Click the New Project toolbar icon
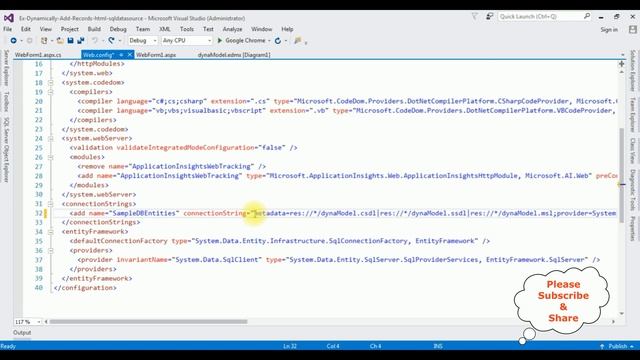The width and height of the screenshot is (640, 360). [44, 40]
